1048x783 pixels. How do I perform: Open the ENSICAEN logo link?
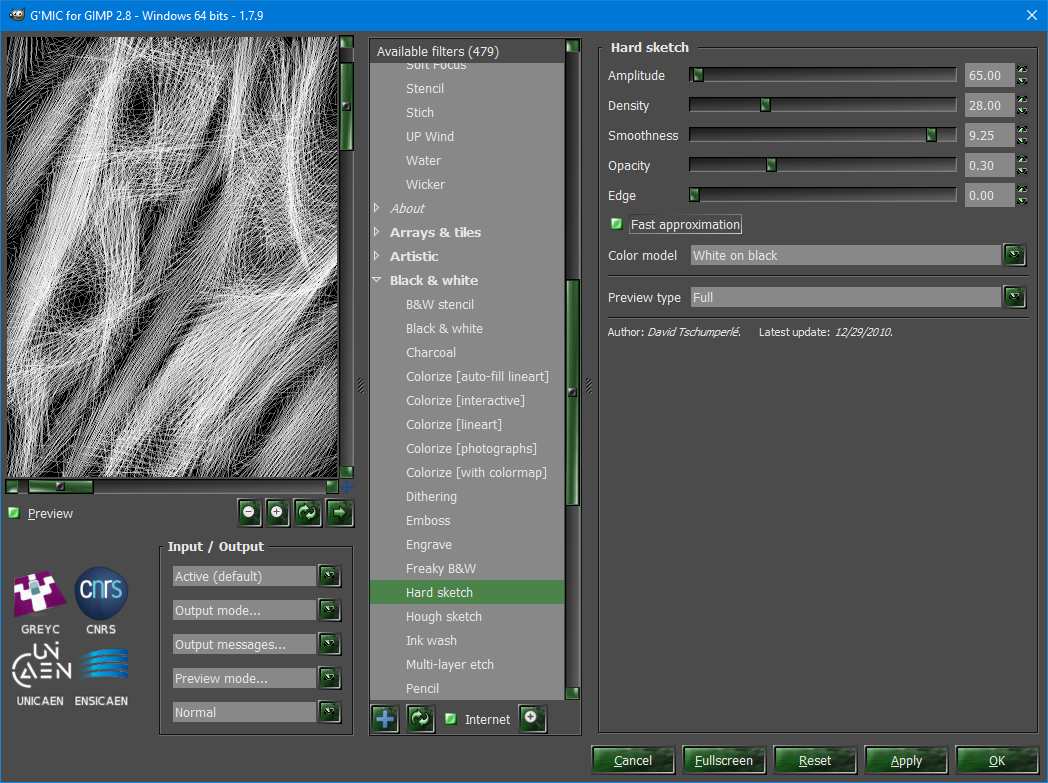click(102, 676)
